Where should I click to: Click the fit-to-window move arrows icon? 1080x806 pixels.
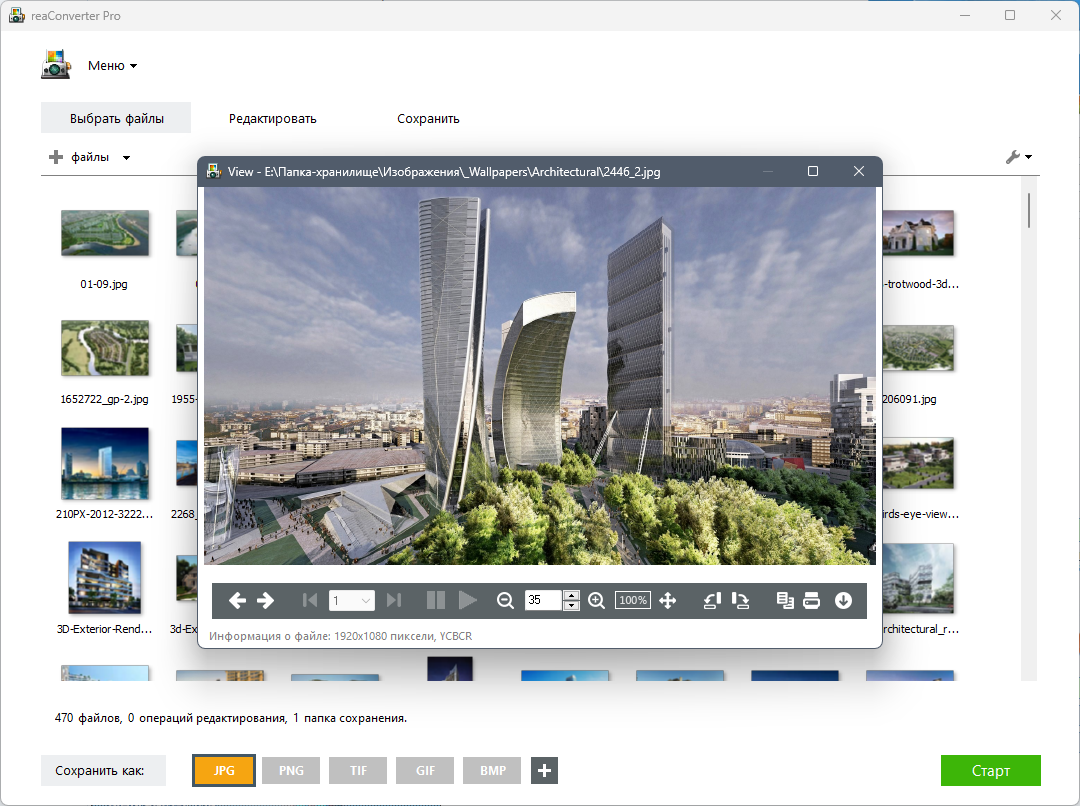[x=667, y=601]
